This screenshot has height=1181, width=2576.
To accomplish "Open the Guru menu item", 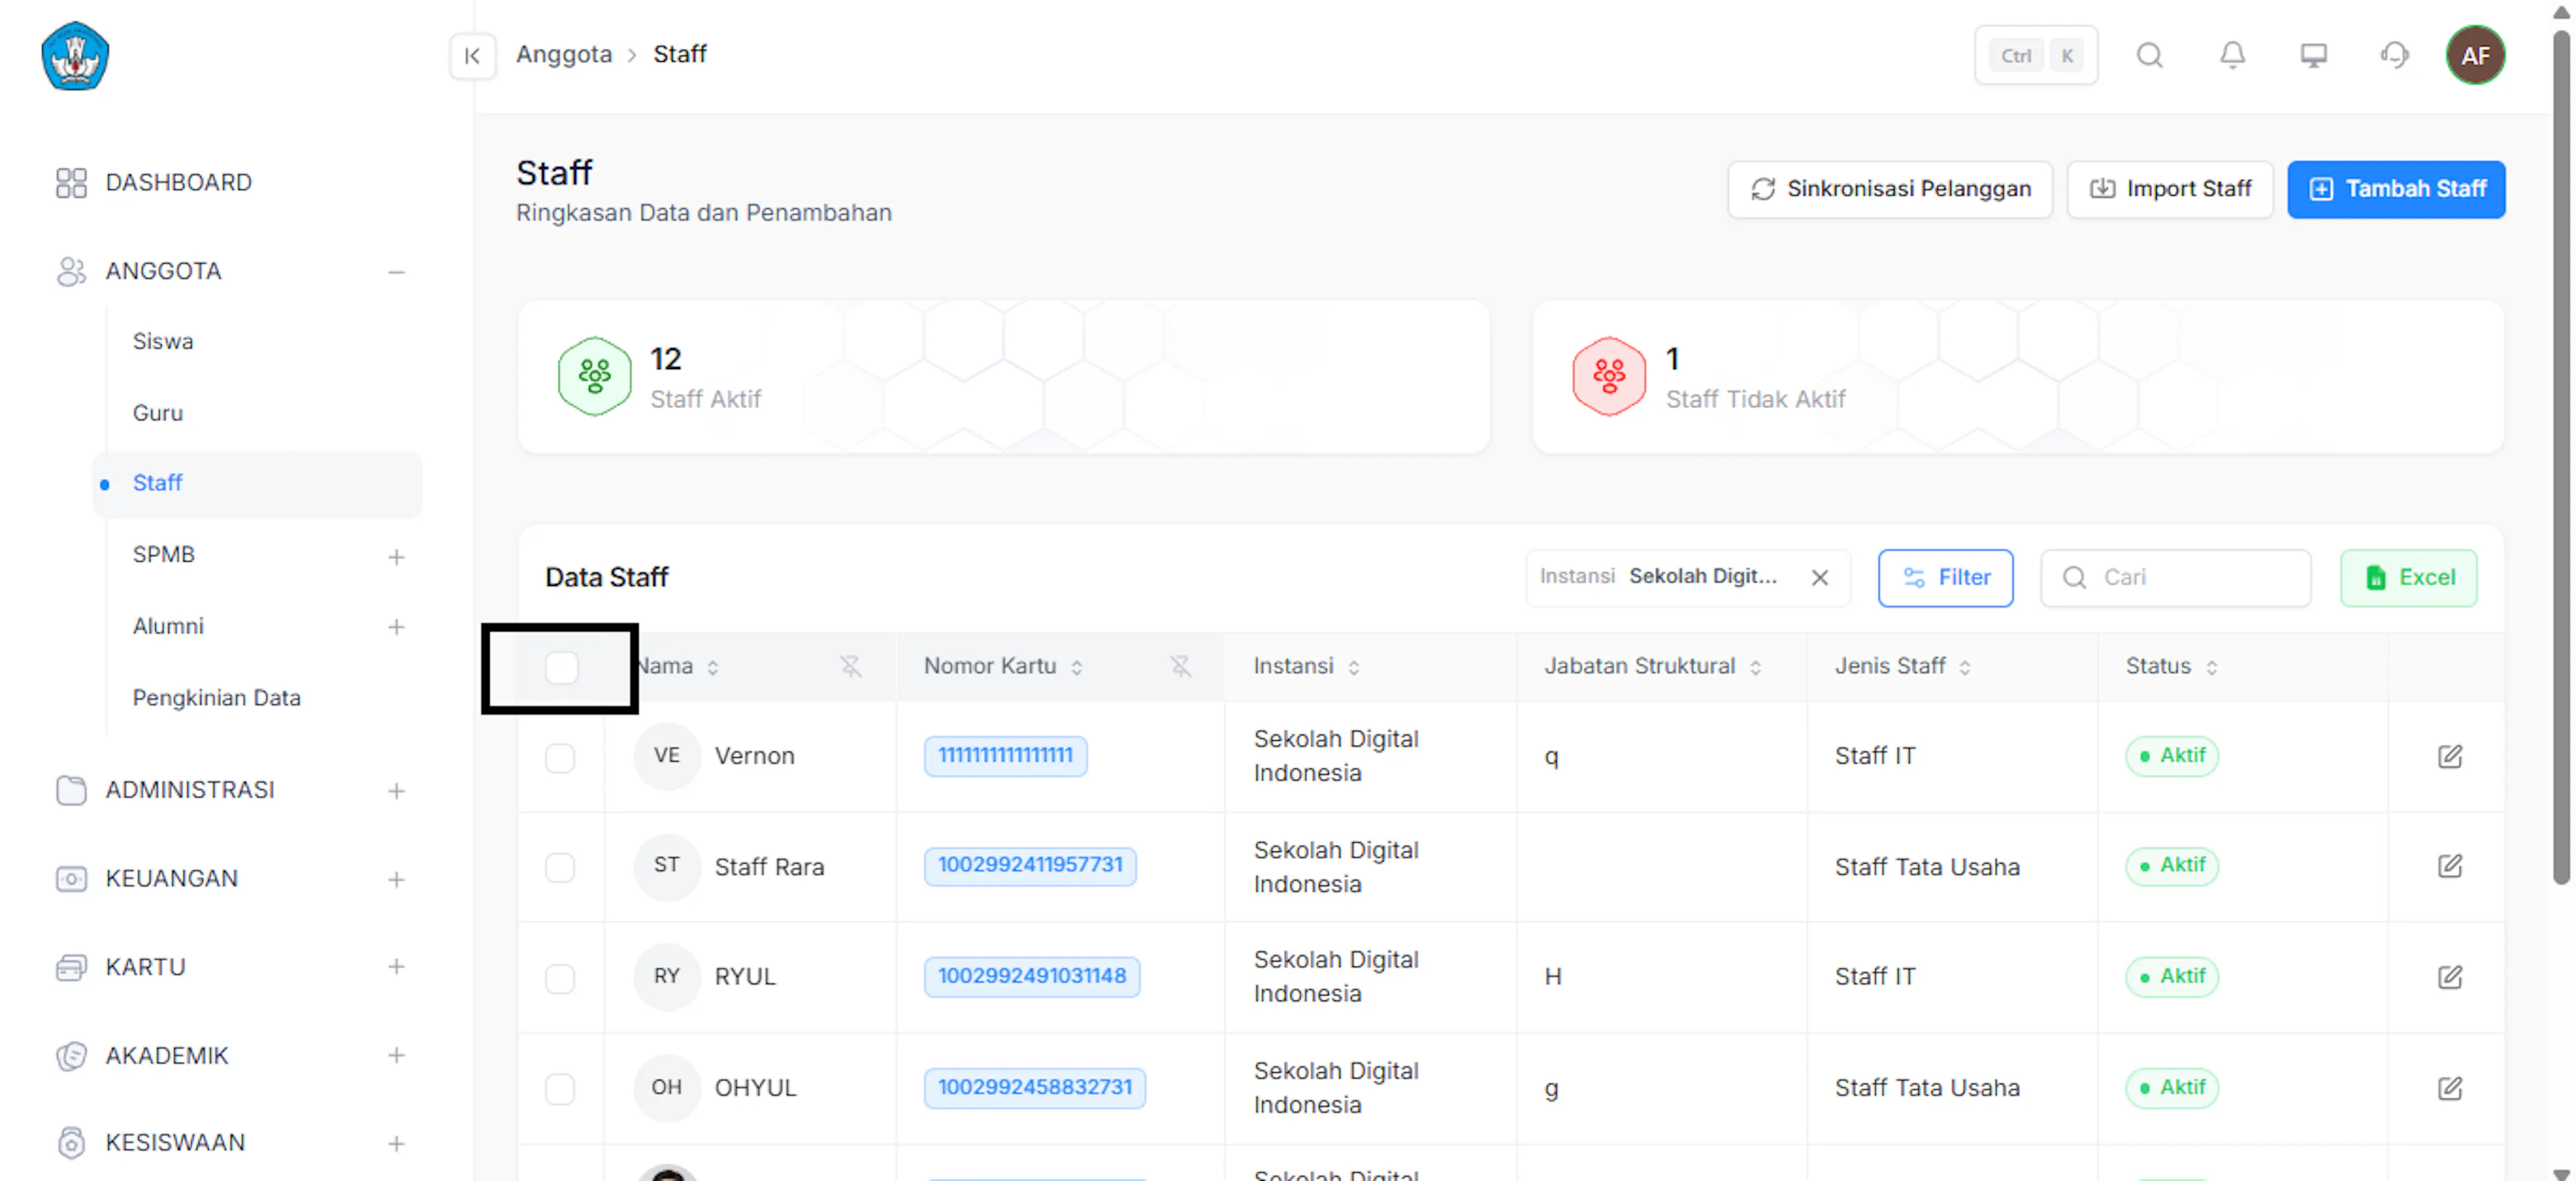I will click(158, 413).
